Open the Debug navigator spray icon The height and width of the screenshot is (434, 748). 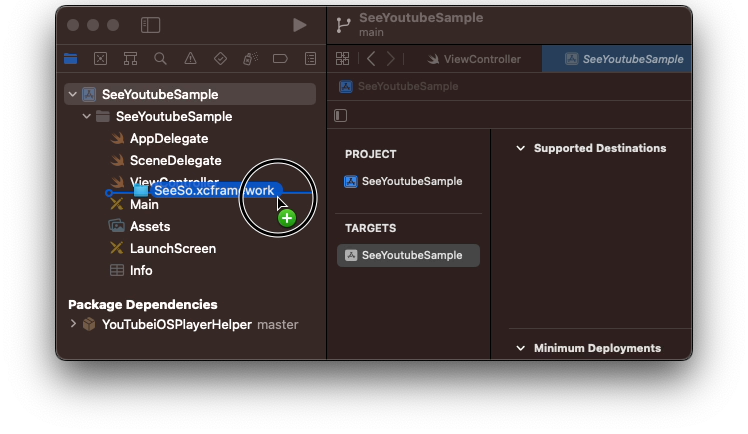[x=250, y=59]
